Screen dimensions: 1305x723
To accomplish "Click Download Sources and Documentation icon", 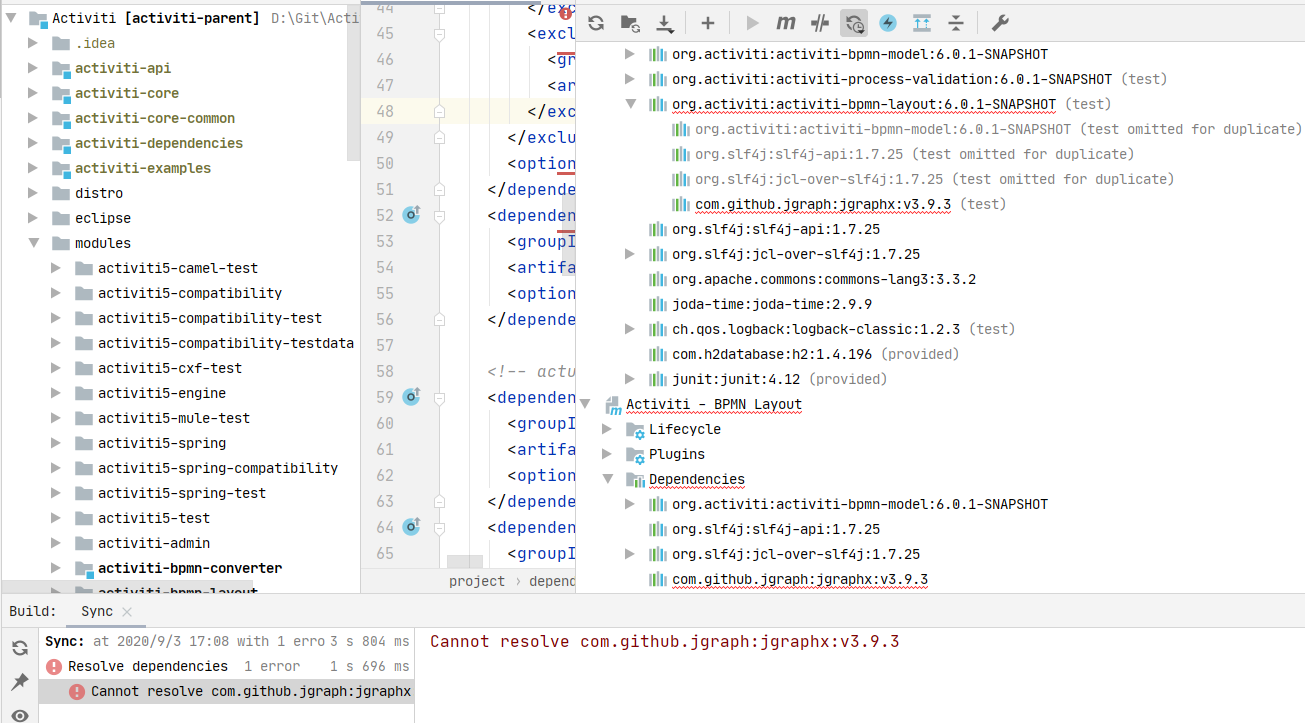I will point(664,23).
